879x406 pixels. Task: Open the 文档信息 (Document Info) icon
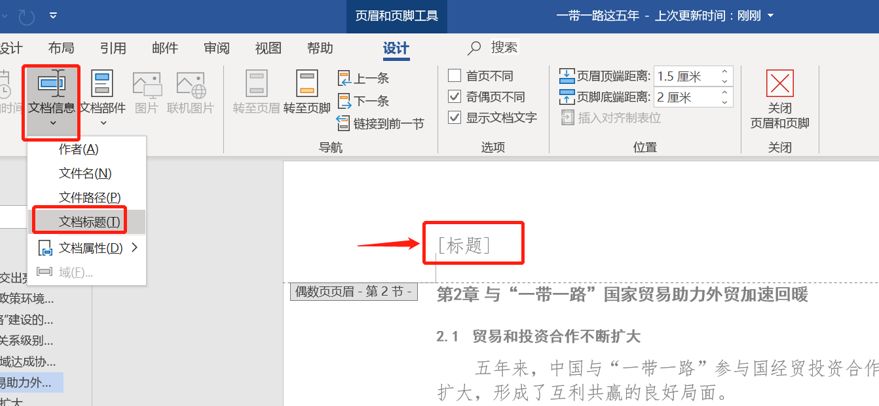(x=51, y=83)
